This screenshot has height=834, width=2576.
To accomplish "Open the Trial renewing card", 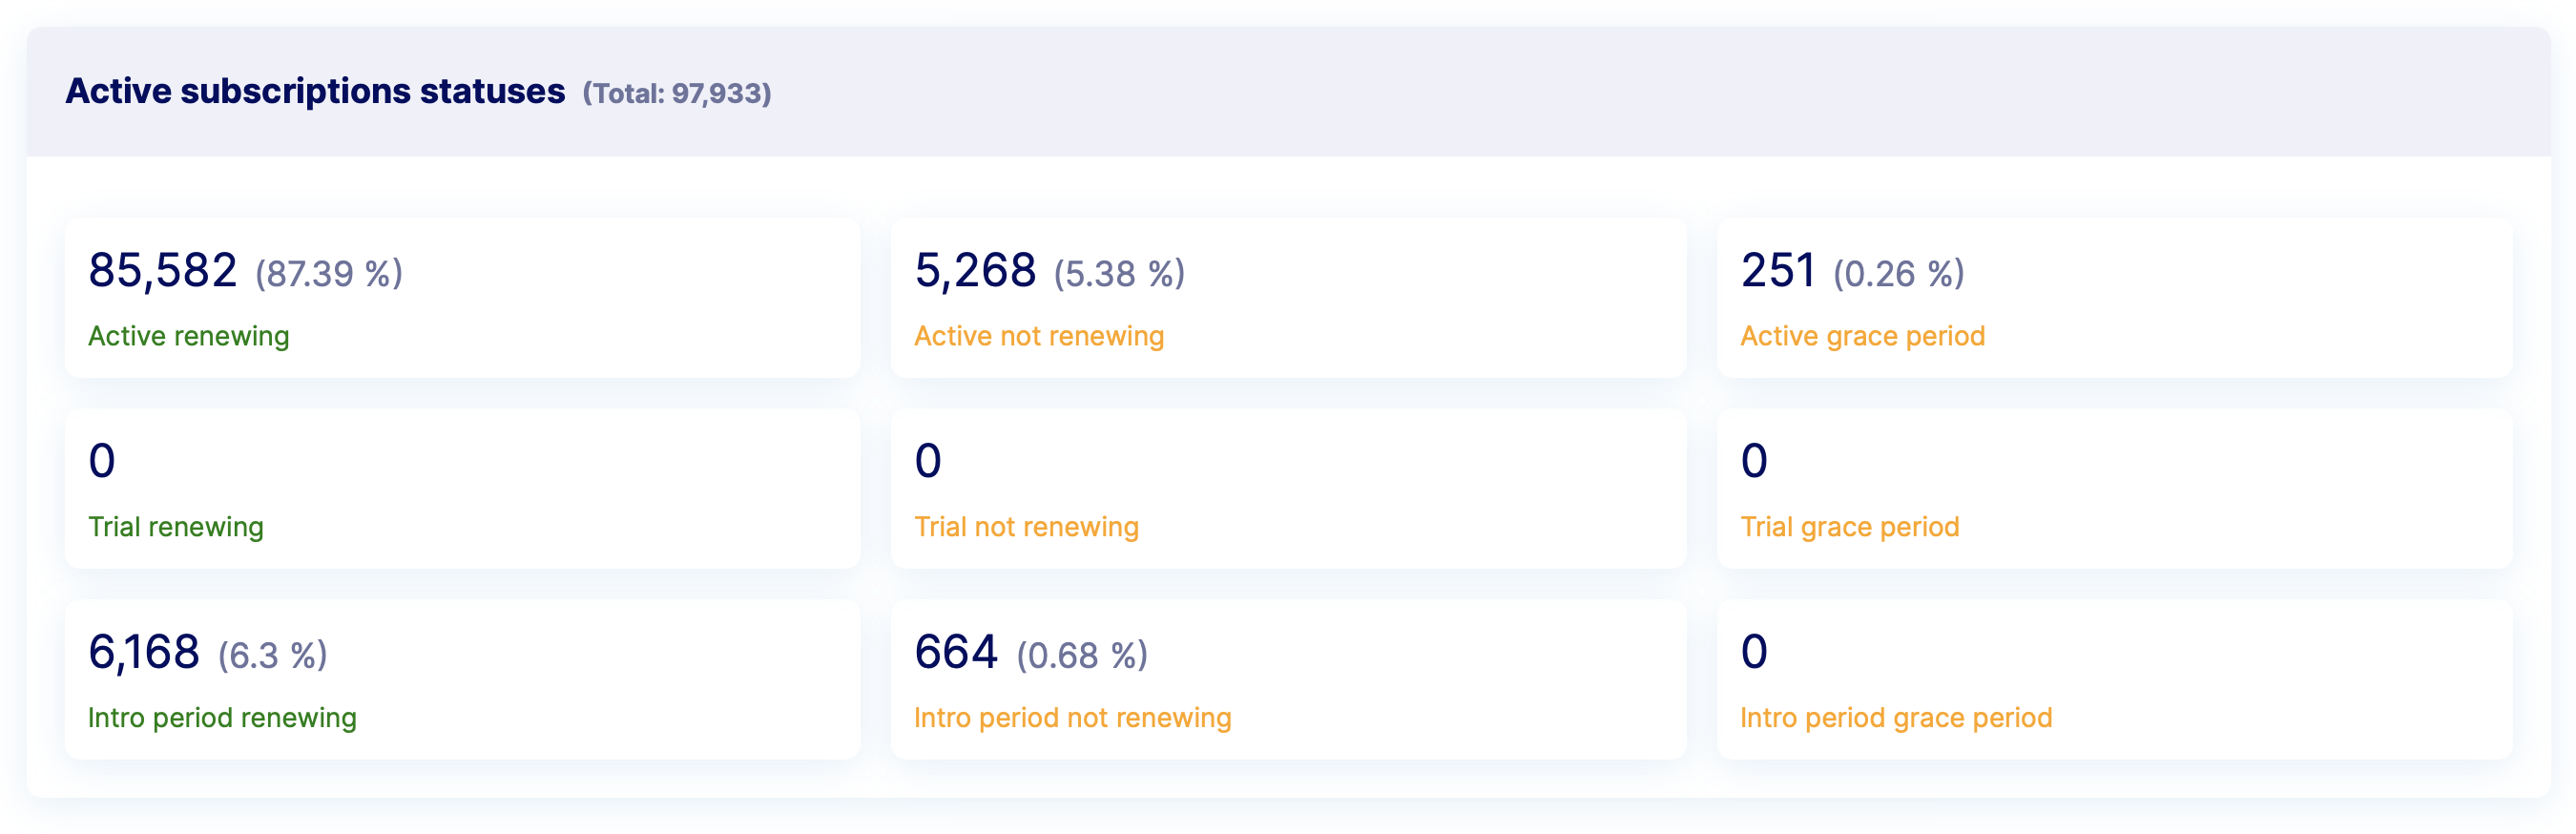I will tap(462, 489).
